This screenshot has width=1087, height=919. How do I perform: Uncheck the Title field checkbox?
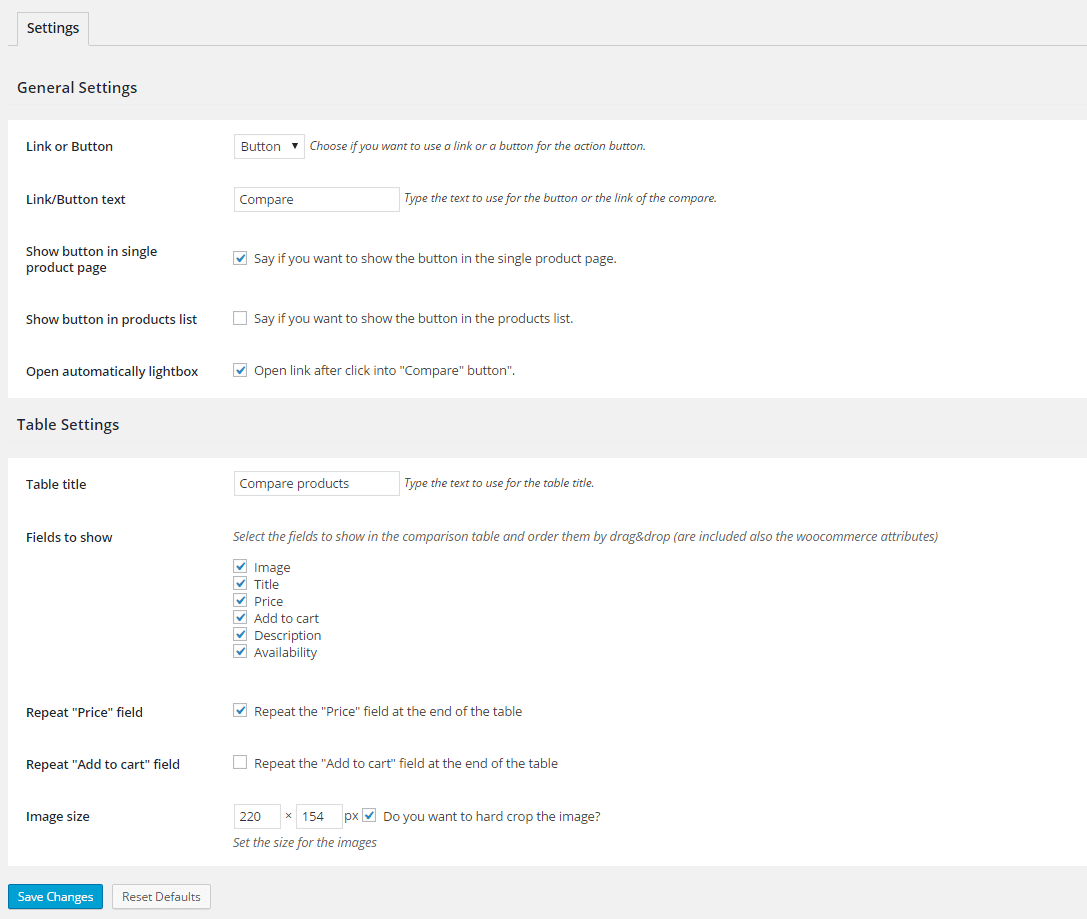click(240, 583)
